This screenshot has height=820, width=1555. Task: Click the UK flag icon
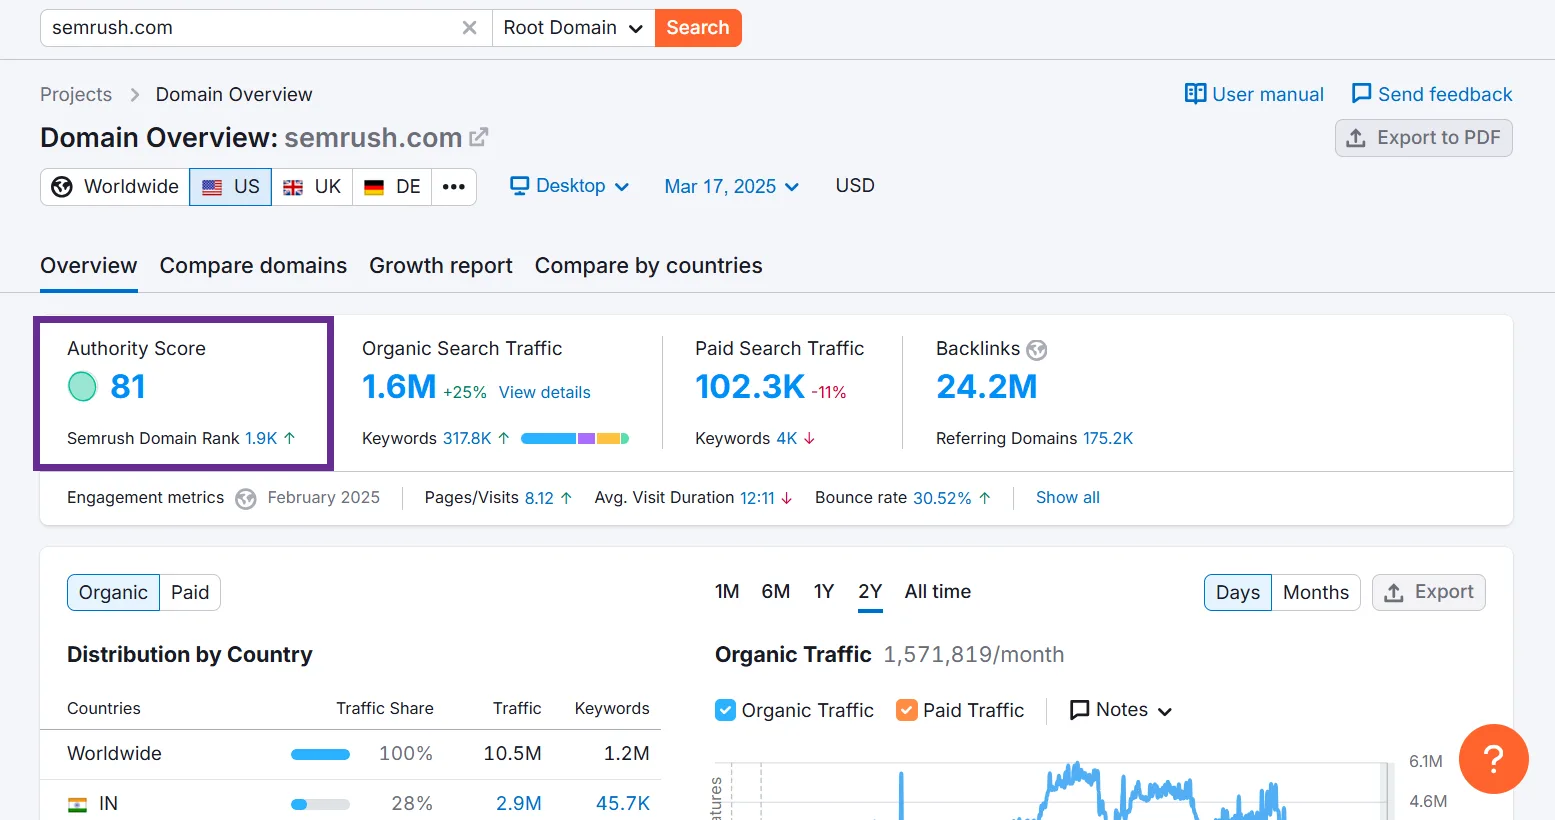[x=293, y=187]
